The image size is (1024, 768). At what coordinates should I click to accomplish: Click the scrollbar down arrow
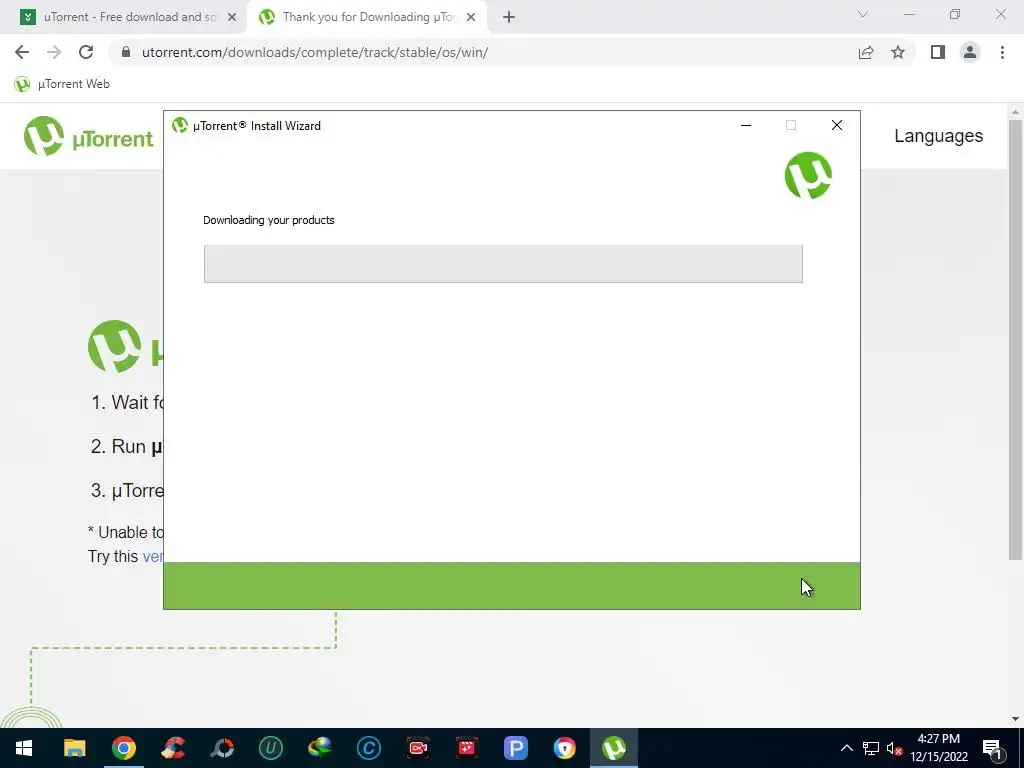(x=1015, y=719)
